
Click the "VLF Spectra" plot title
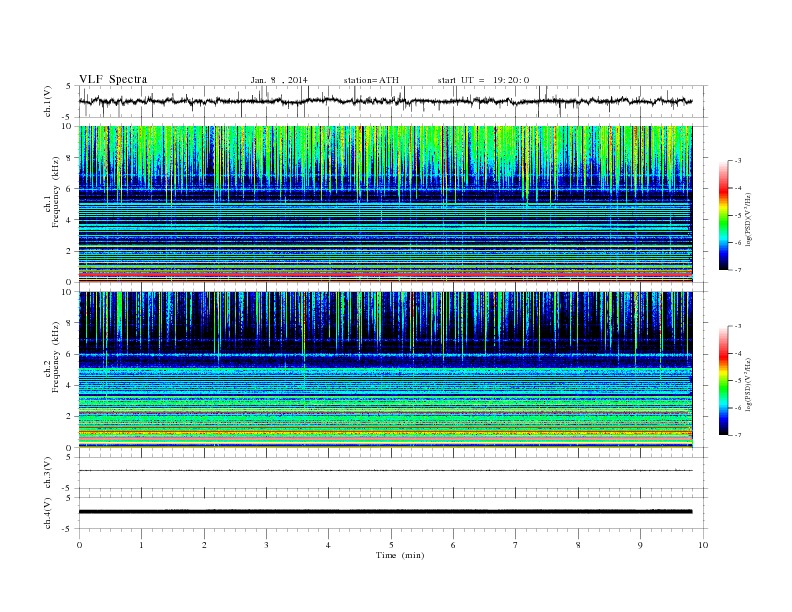coord(113,79)
